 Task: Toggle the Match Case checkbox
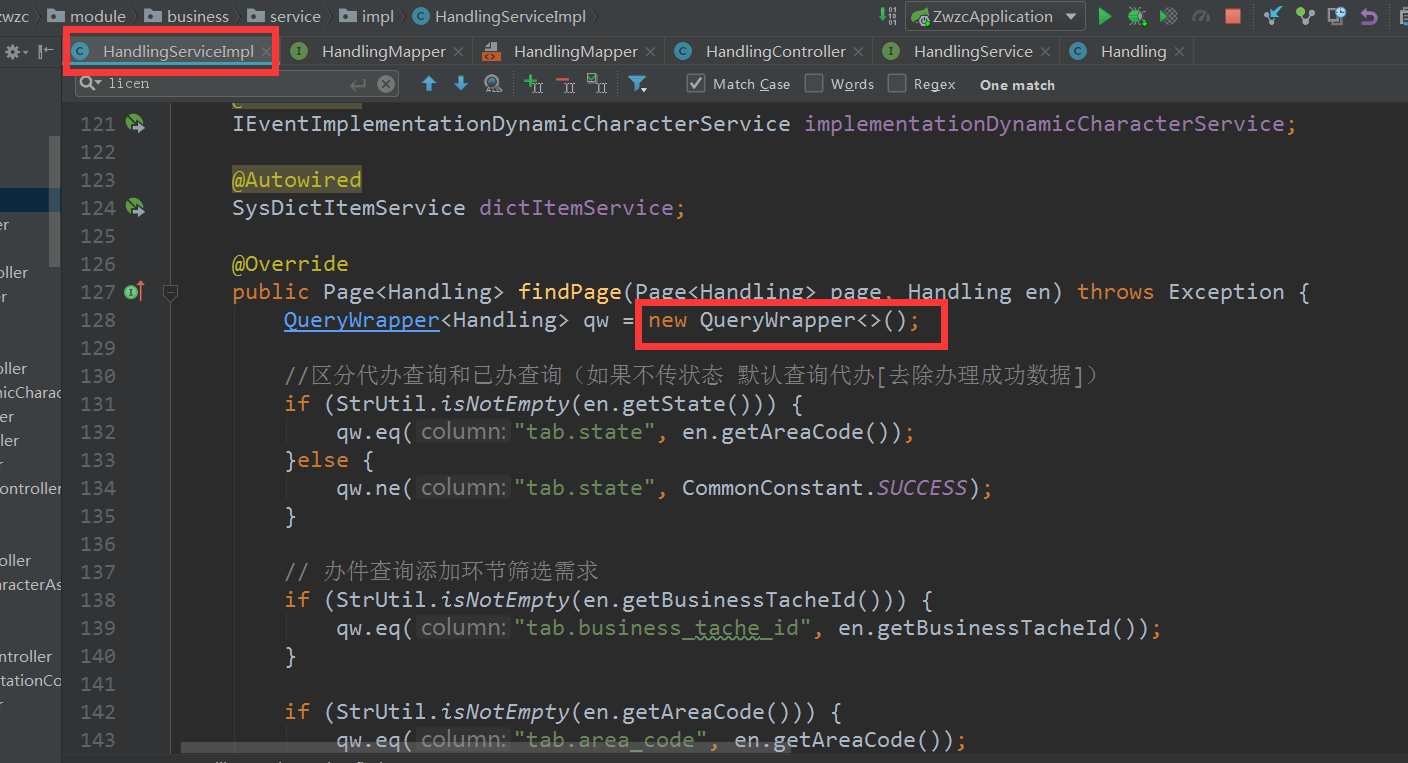pyautogui.click(x=696, y=84)
